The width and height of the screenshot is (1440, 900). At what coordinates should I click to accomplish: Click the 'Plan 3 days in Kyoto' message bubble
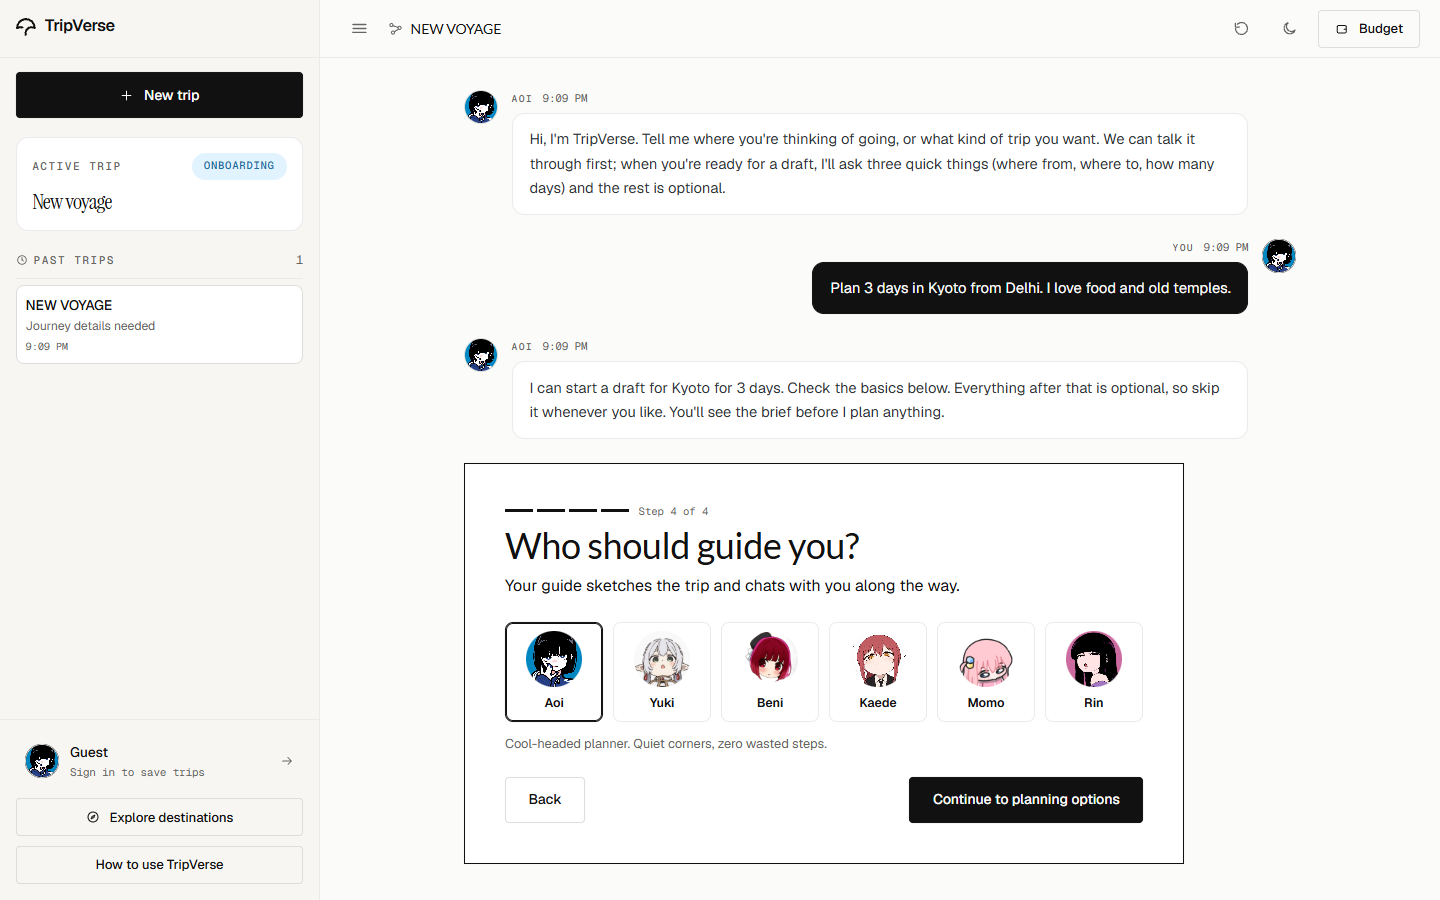coord(1030,288)
